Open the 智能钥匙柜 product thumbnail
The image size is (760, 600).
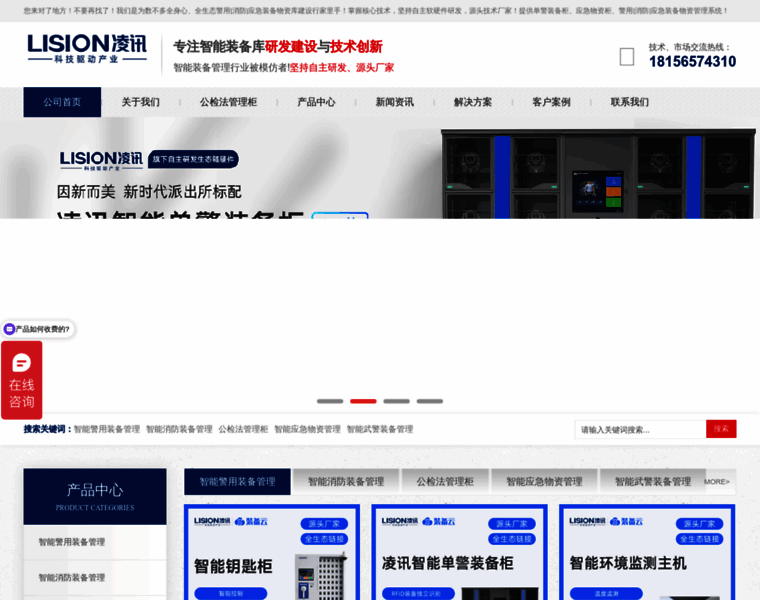coord(258,552)
